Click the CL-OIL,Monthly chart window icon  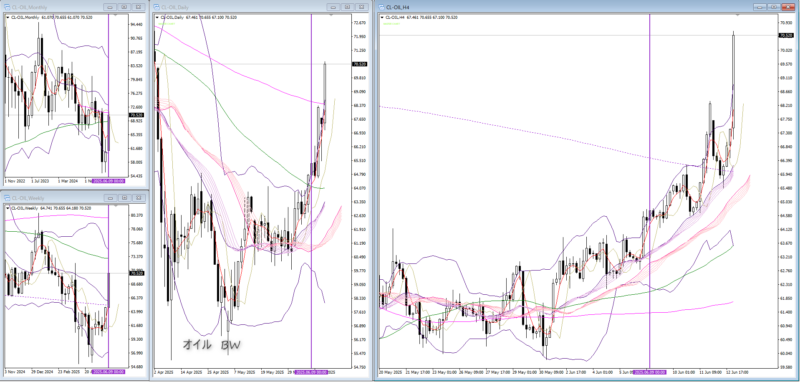tap(7, 7)
